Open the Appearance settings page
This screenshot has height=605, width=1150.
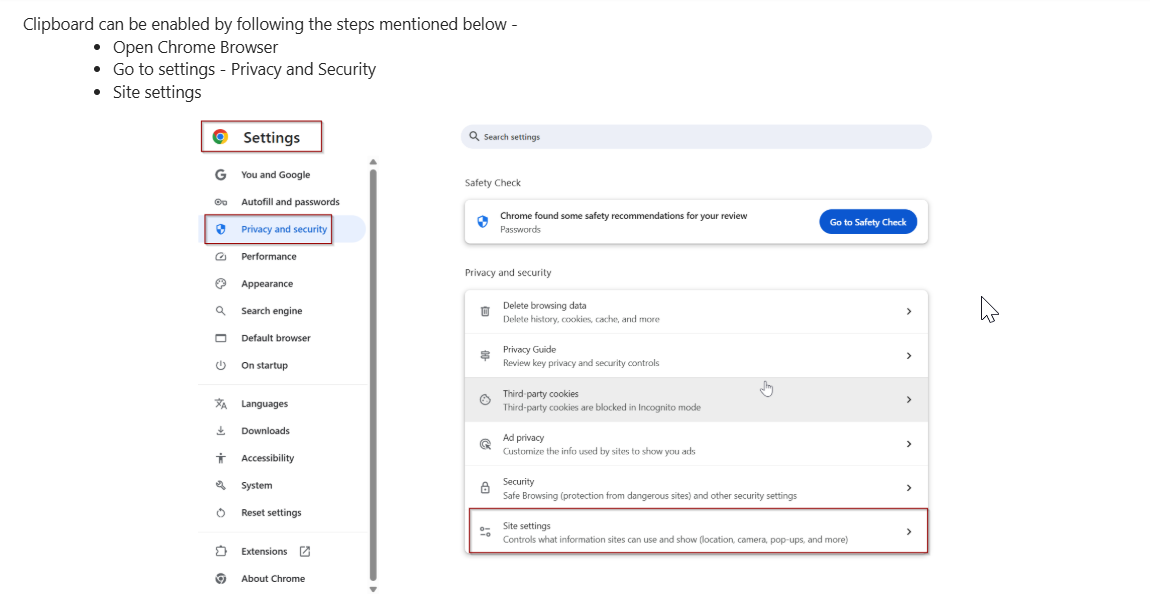tap(267, 283)
